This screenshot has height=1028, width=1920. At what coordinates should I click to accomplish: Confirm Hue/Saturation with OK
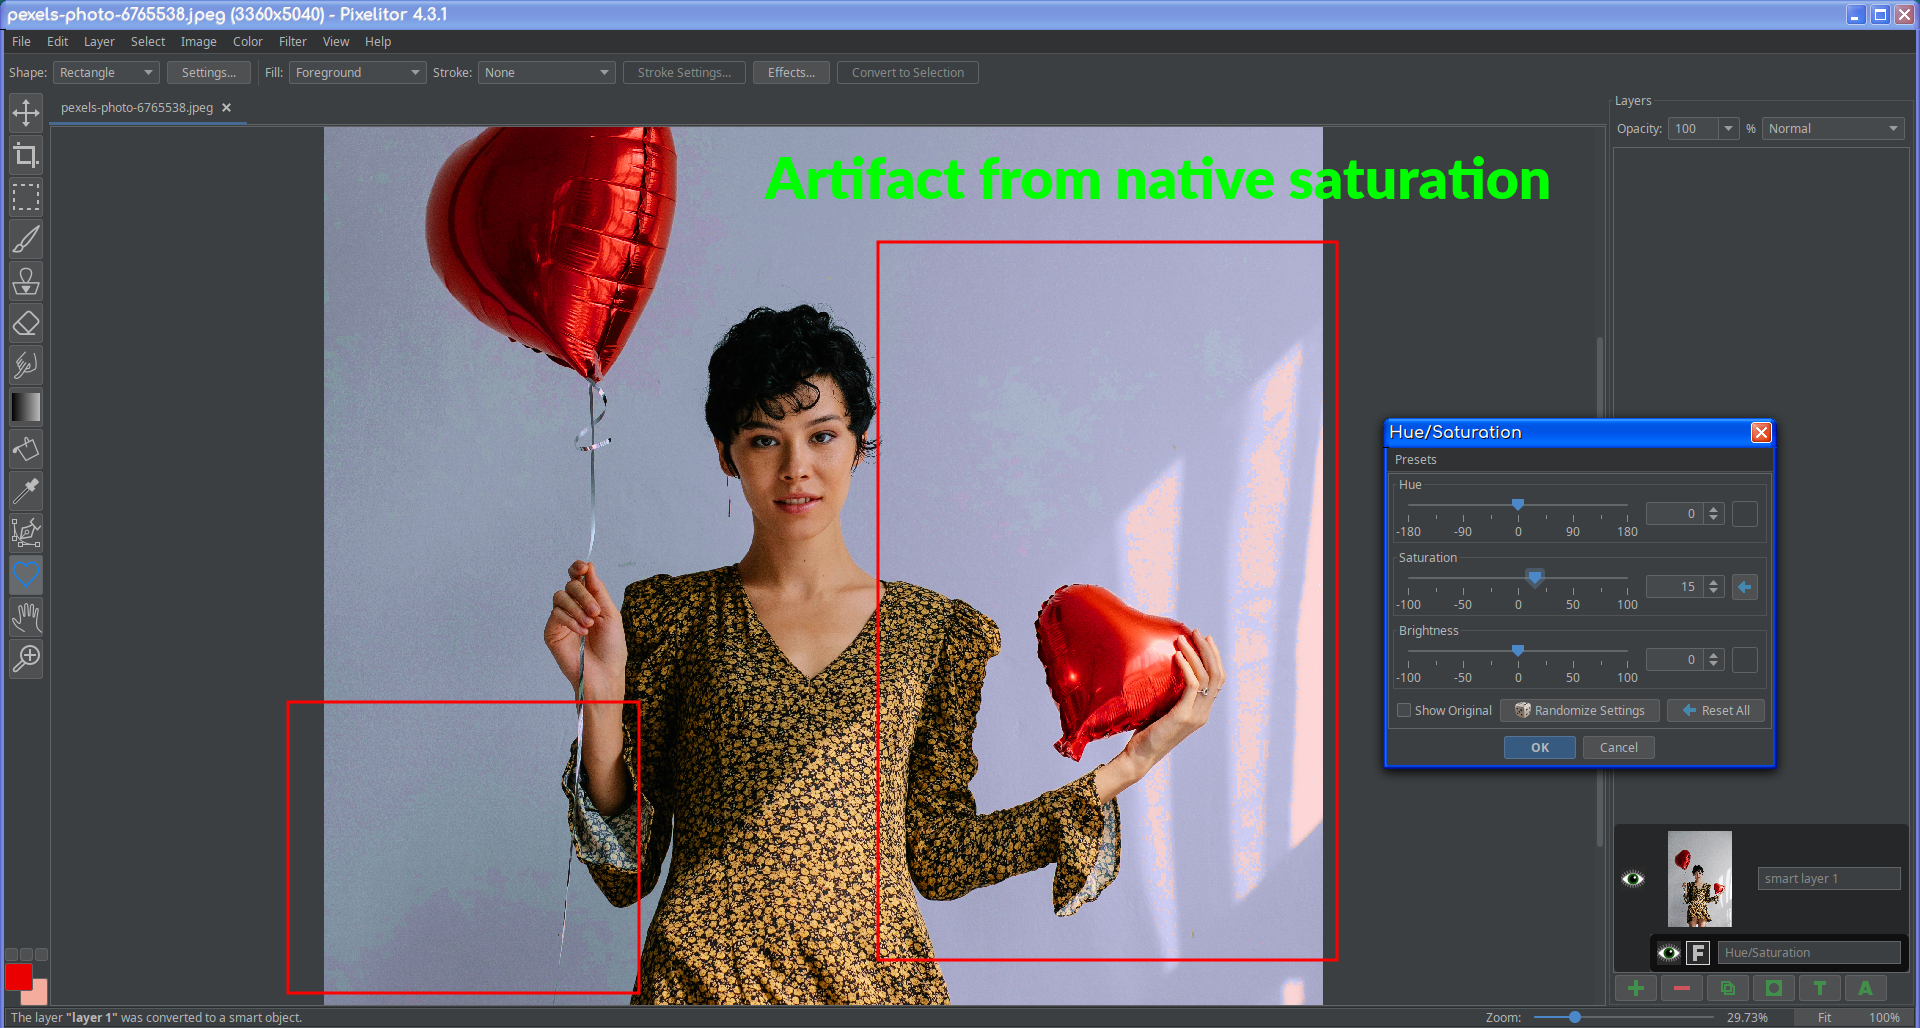[1540, 748]
